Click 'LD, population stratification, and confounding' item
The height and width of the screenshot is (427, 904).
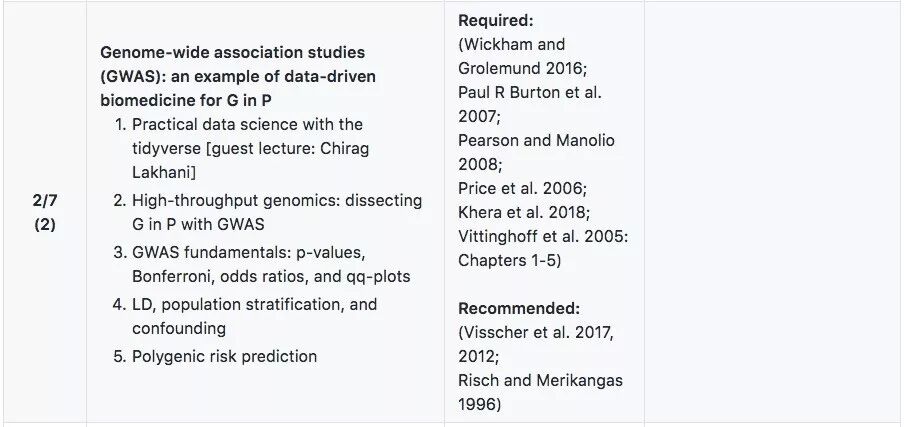pos(254,304)
